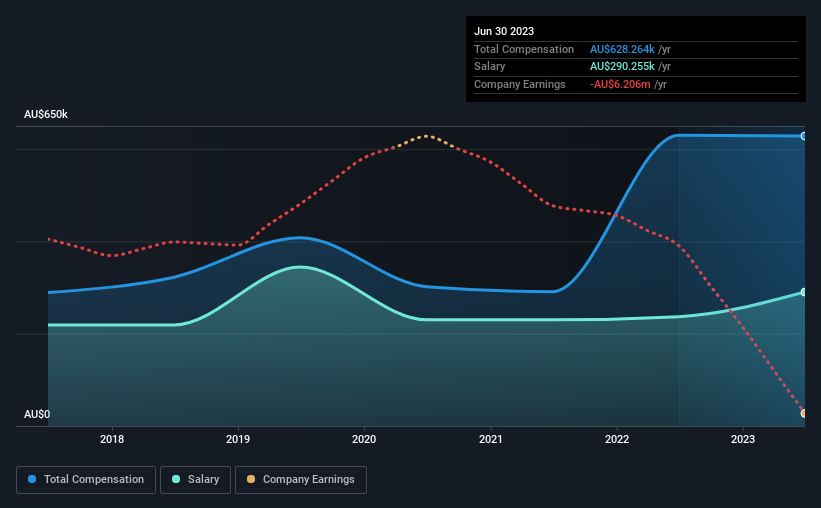Select the 2023 x-axis label
Image resolution: width=821 pixels, height=508 pixels.
(743, 439)
